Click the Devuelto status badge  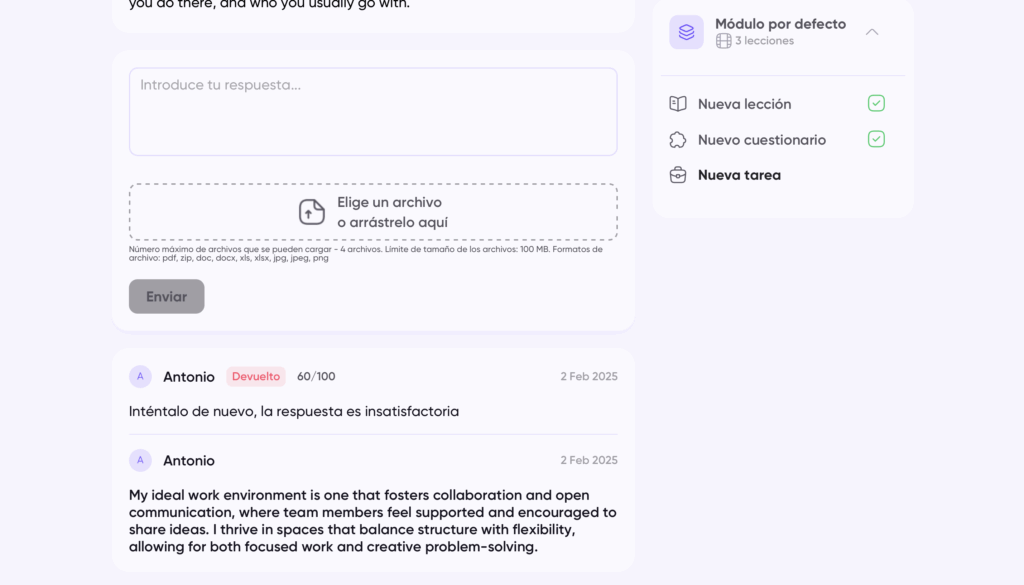256,377
